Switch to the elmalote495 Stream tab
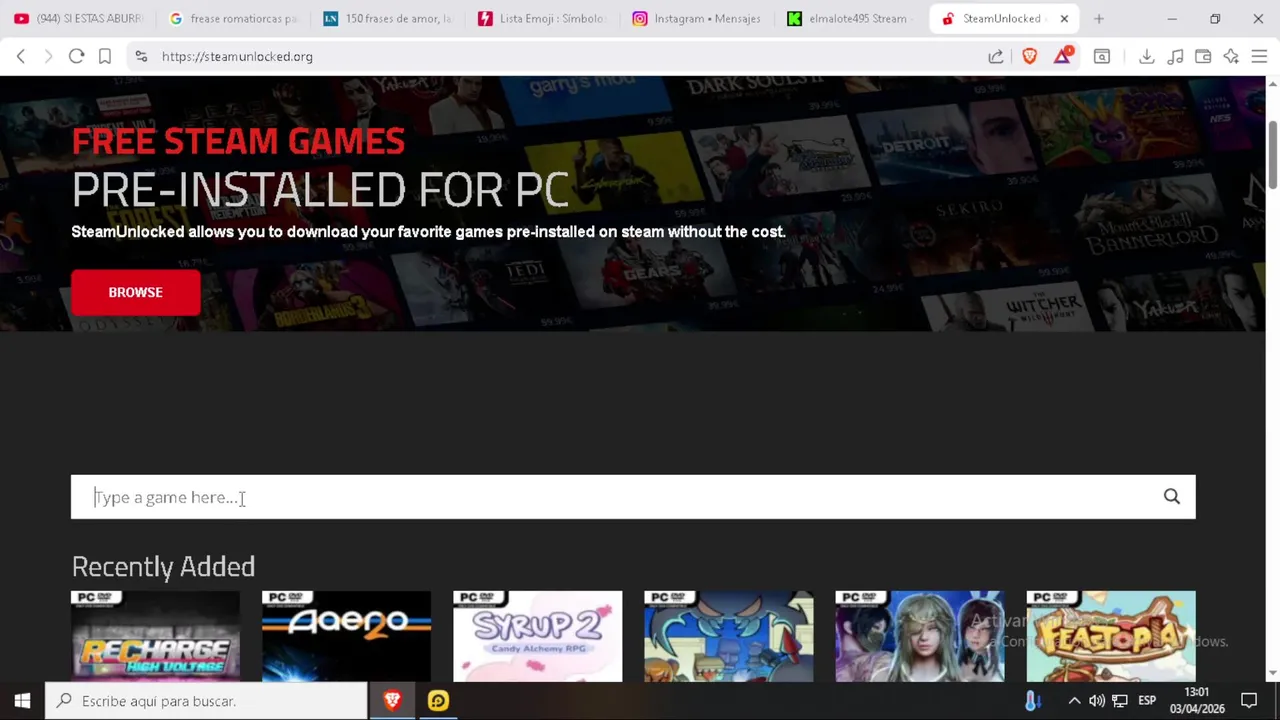 point(851,18)
